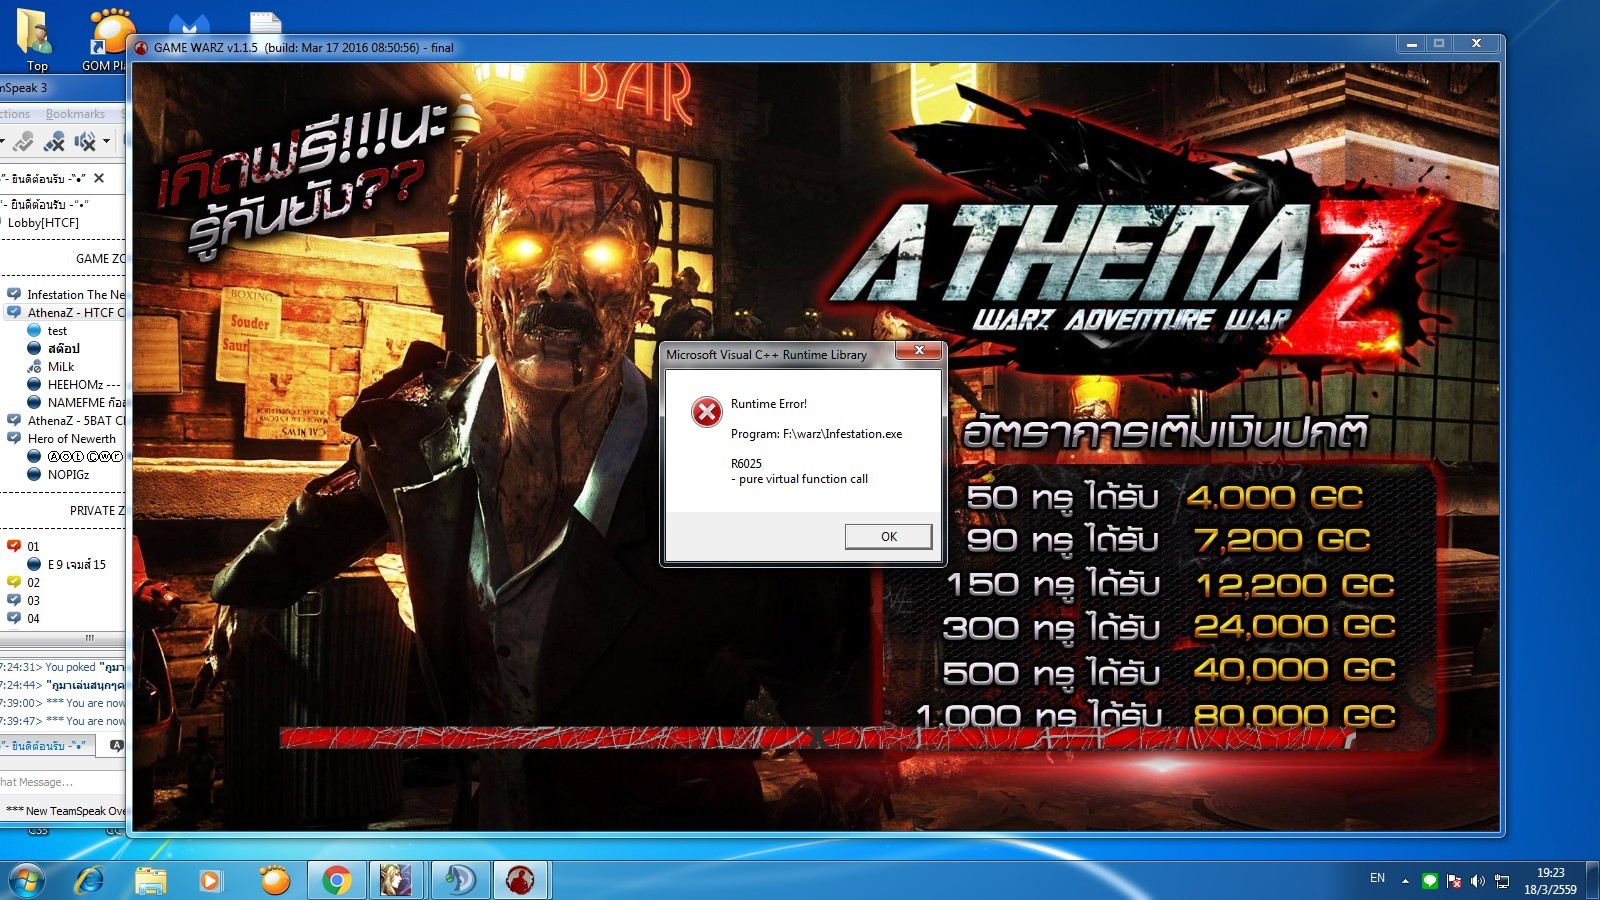Switch to the server chat tab
The image size is (1600, 900).
(47, 746)
